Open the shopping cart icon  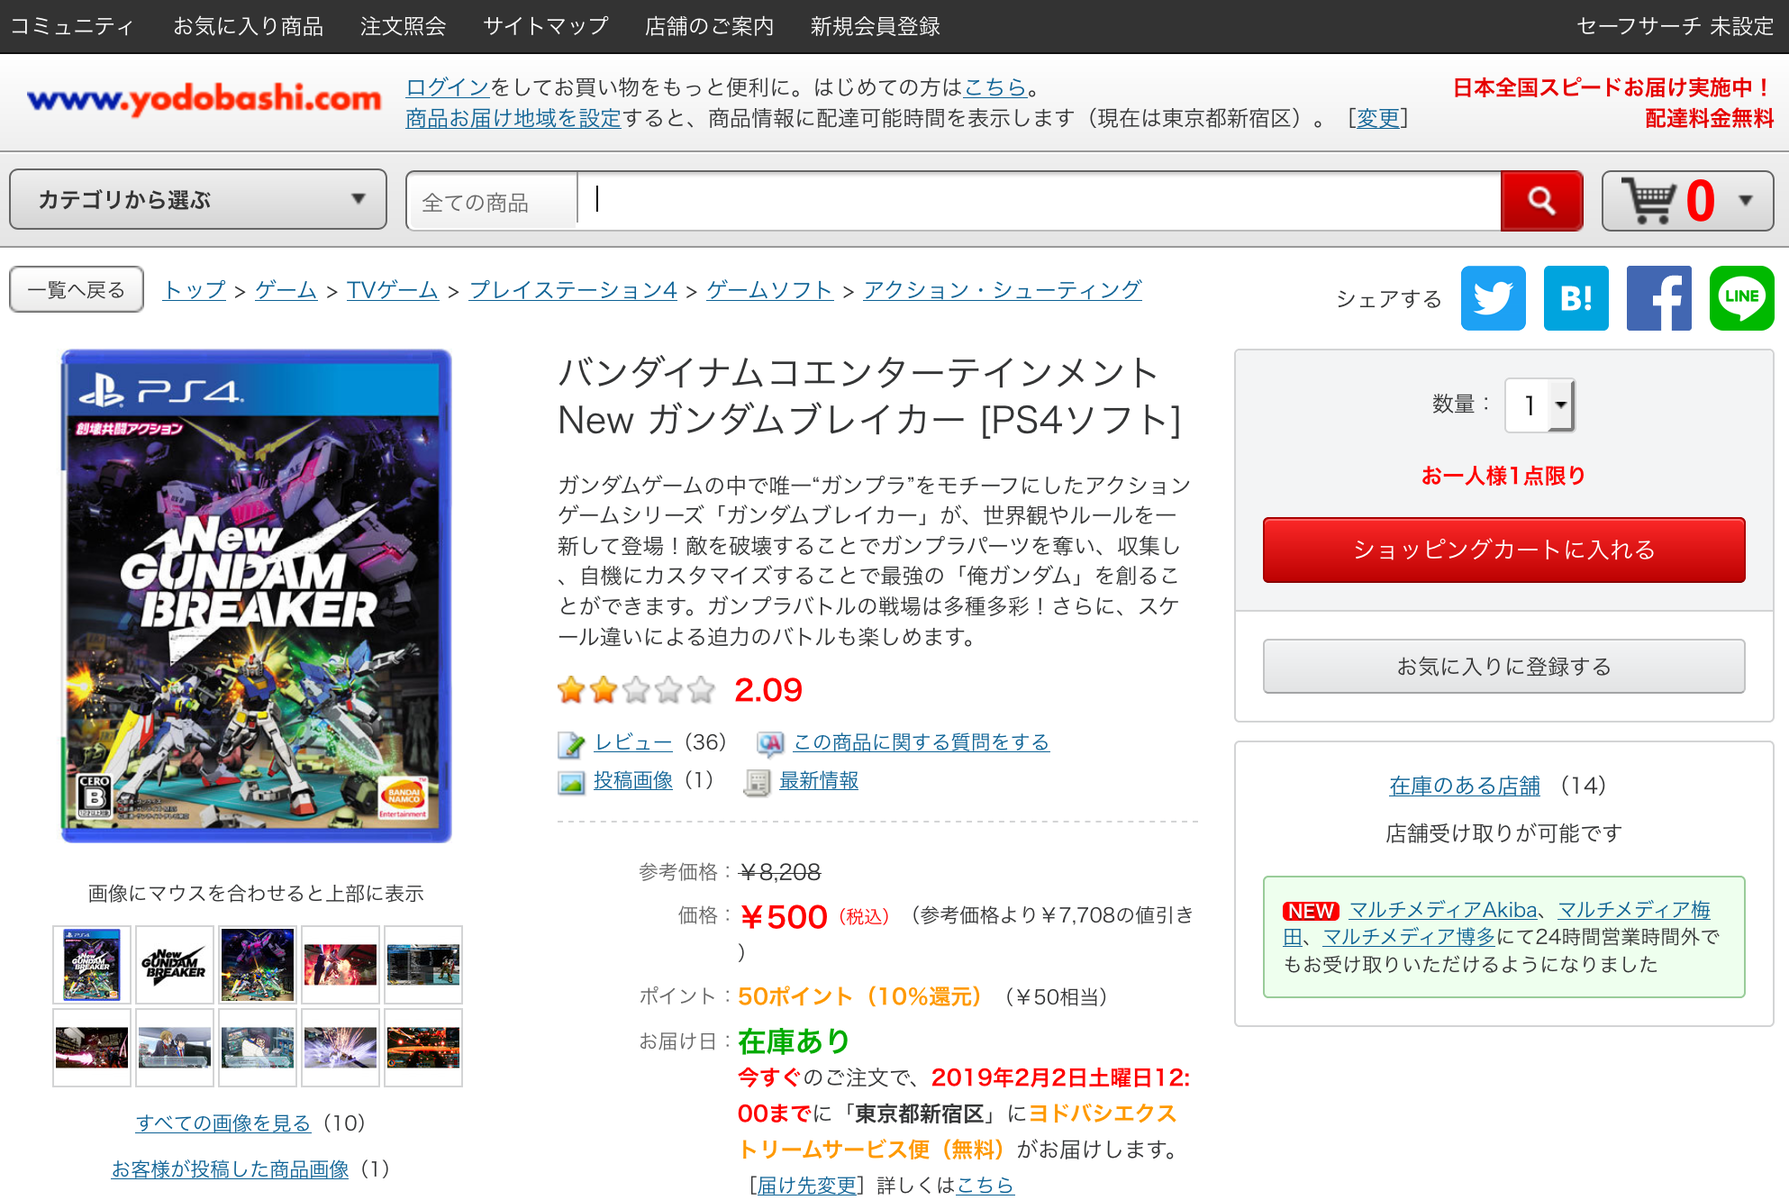pyautogui.click(x=1649, y=201)
